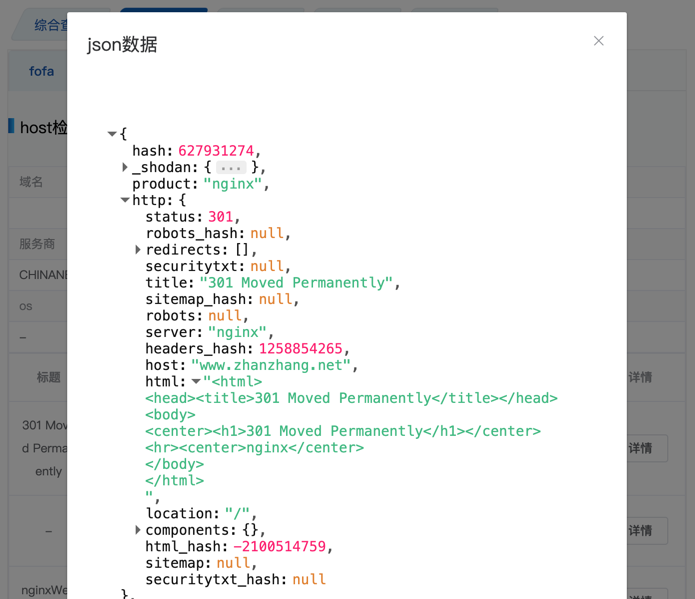Close the json数据 dialog

pos(598,41)
